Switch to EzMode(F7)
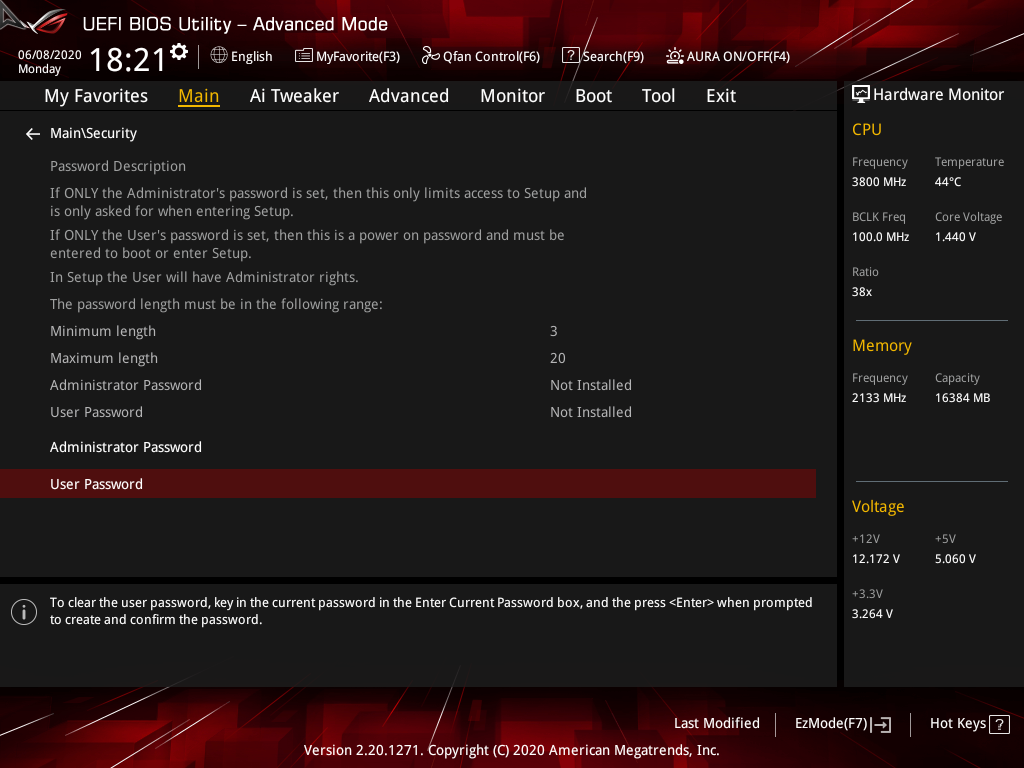Image resolution: width=1024 pixels, height=768 pixels. pyautogui.click(x=843, y=724)
